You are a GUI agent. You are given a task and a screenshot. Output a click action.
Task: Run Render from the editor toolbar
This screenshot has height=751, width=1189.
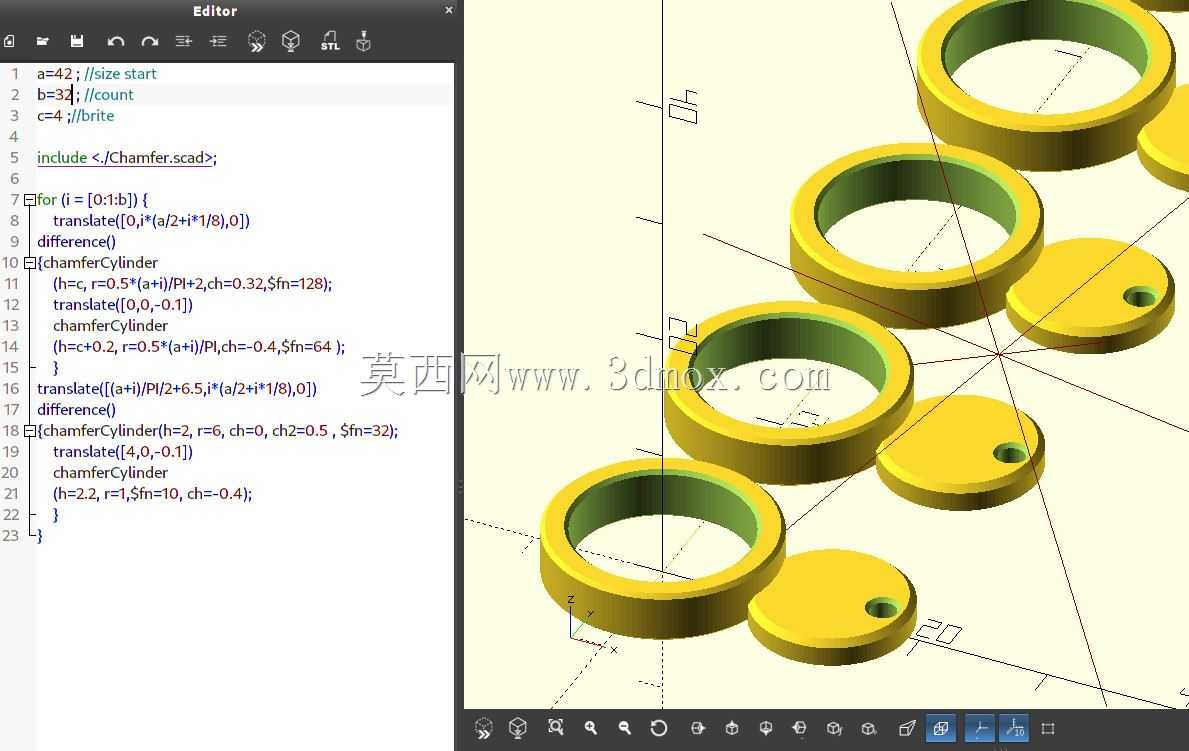tap(290, 41)
